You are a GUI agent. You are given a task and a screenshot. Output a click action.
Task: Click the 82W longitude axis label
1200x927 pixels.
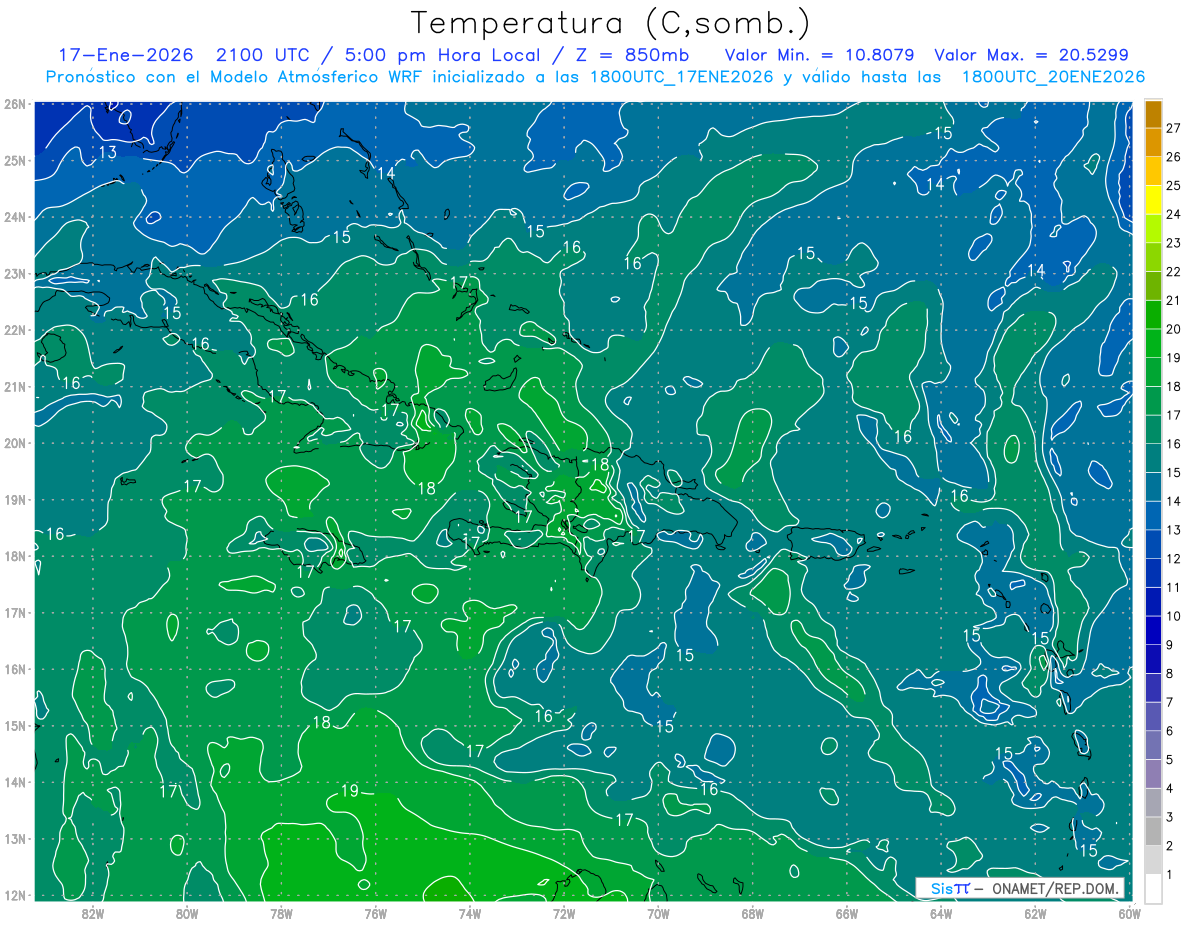click(93, 913)
